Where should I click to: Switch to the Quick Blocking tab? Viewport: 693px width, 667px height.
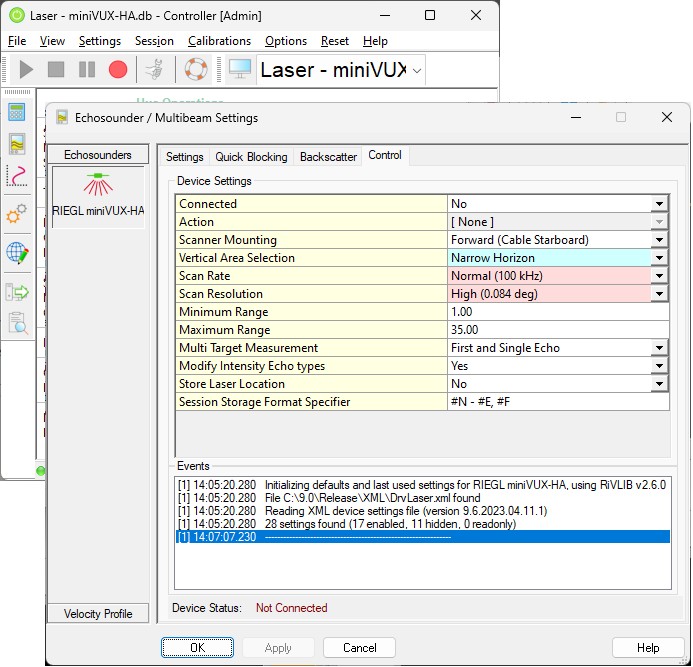click(251, 157)
